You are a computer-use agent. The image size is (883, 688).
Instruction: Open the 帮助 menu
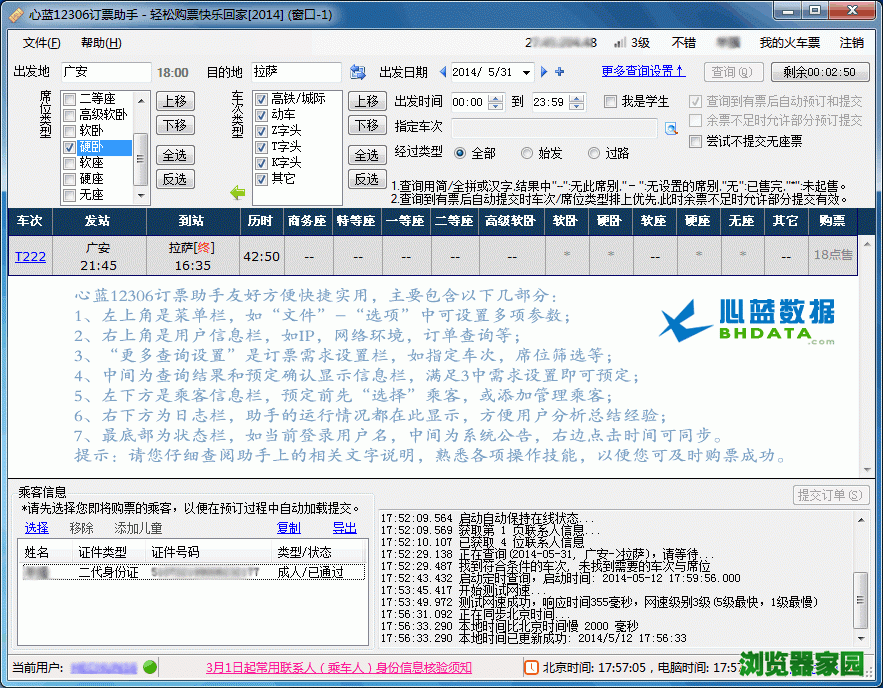point(100,43)
